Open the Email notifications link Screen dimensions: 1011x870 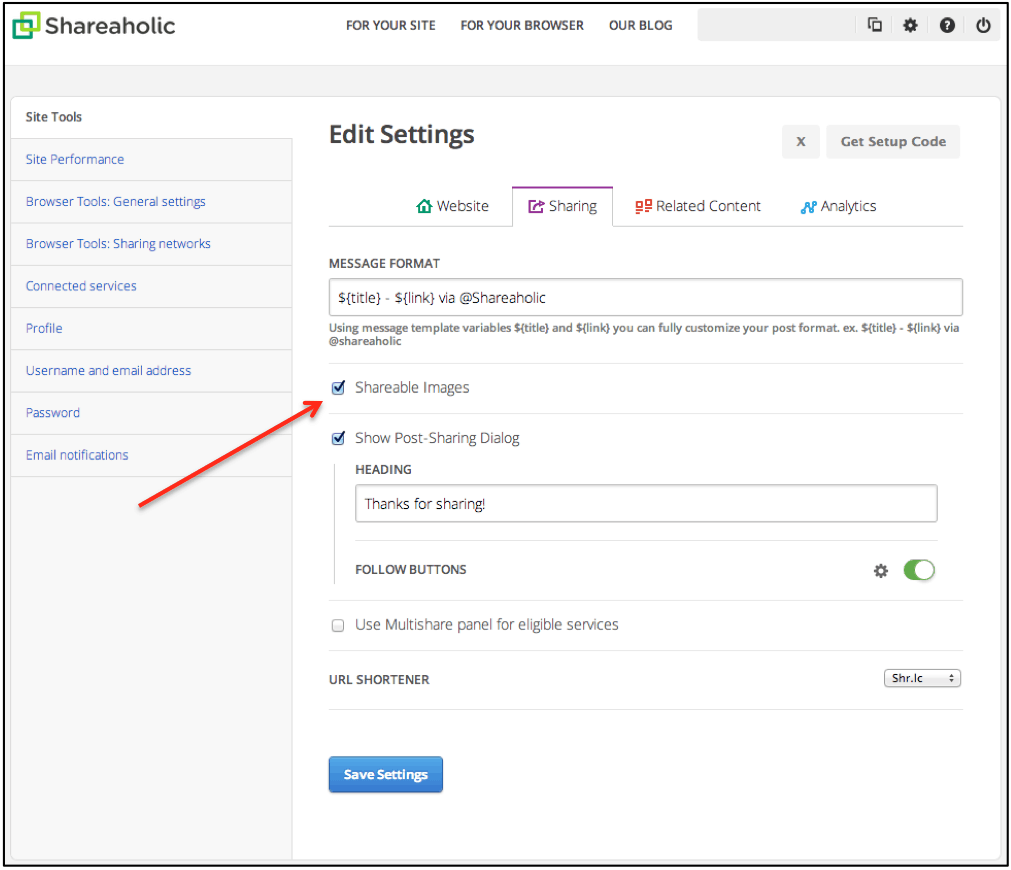coord(77,455)
